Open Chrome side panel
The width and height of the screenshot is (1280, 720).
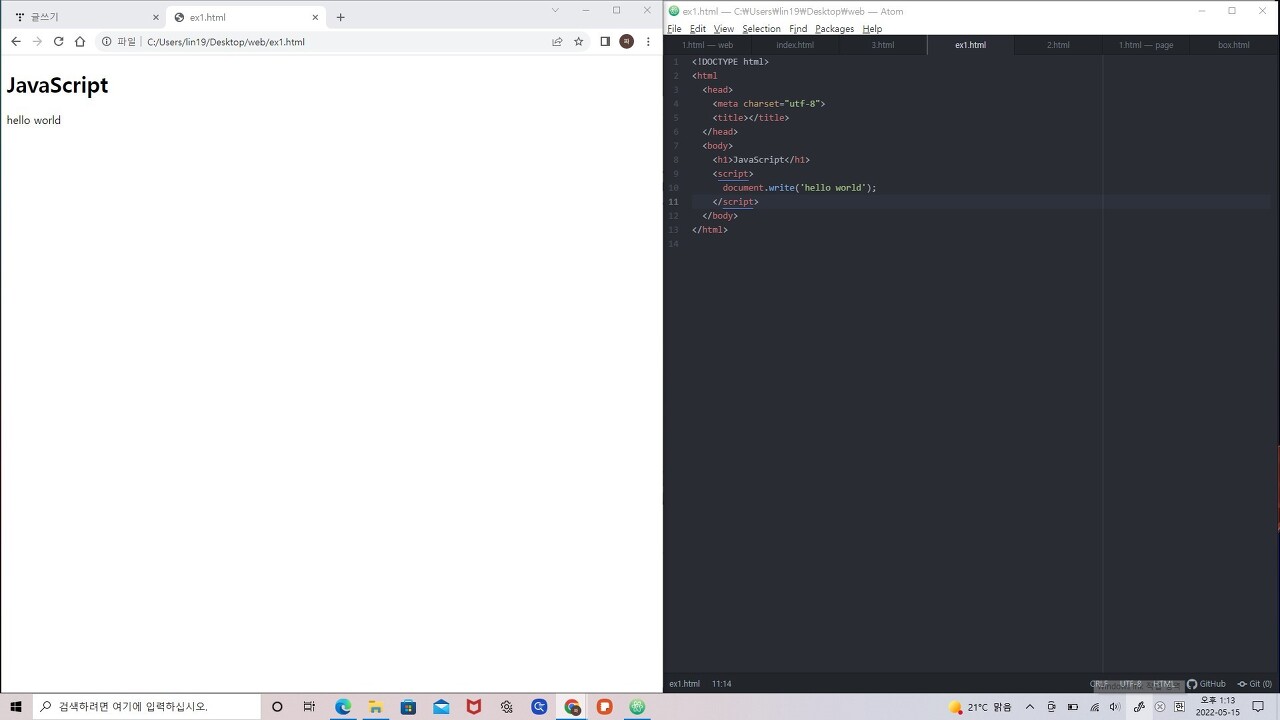(x=605, y=42)
